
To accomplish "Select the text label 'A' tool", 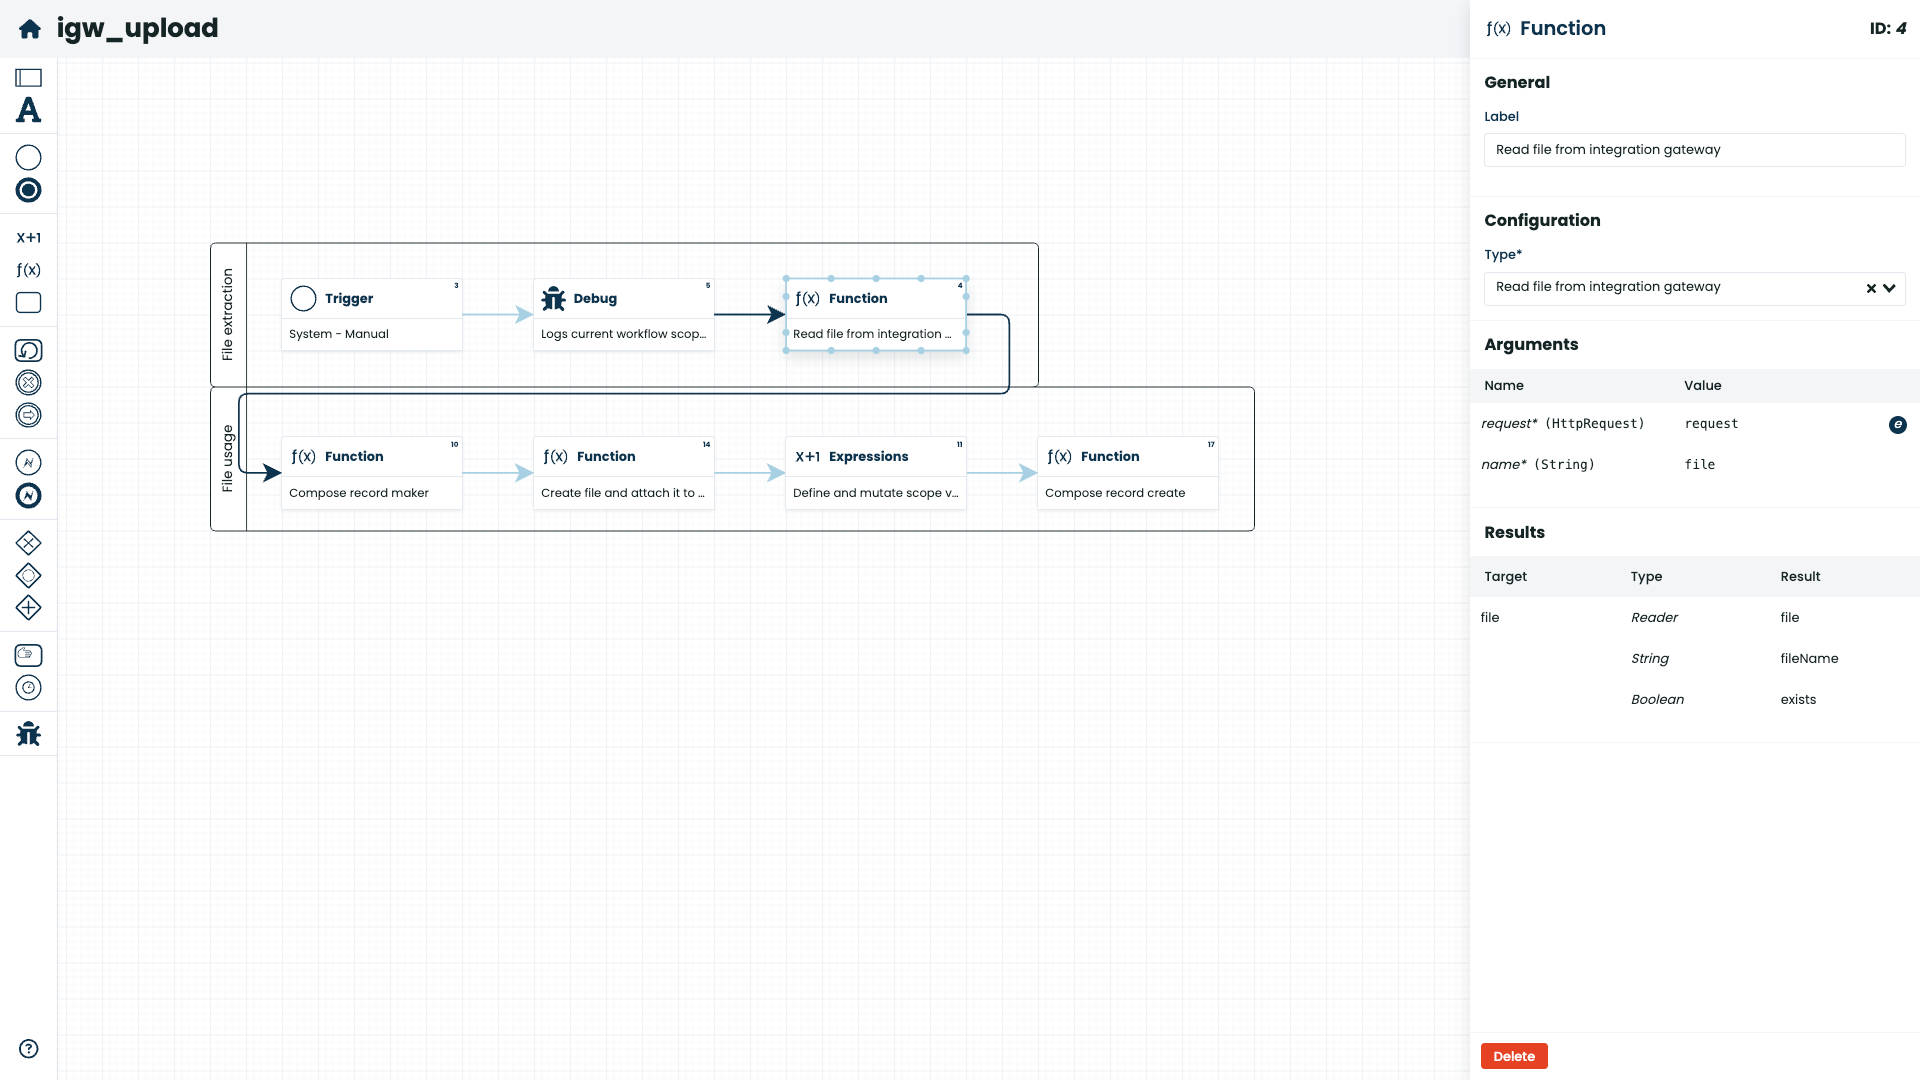I will click(x=28, y=110).
